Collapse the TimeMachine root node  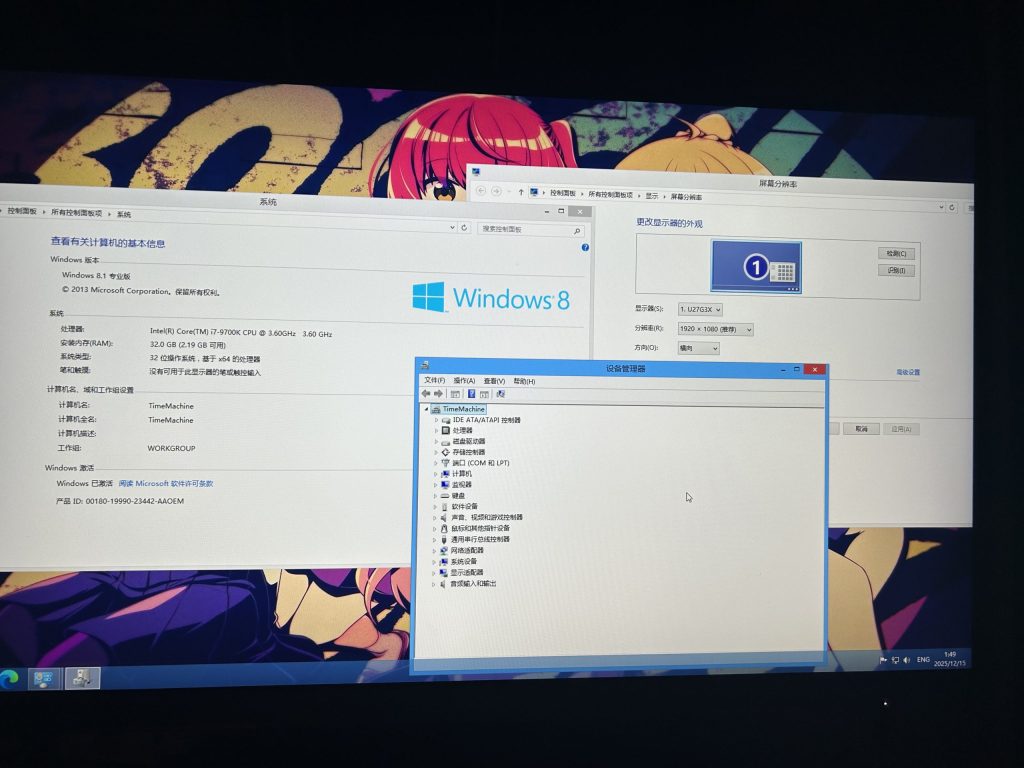(425, 409)
